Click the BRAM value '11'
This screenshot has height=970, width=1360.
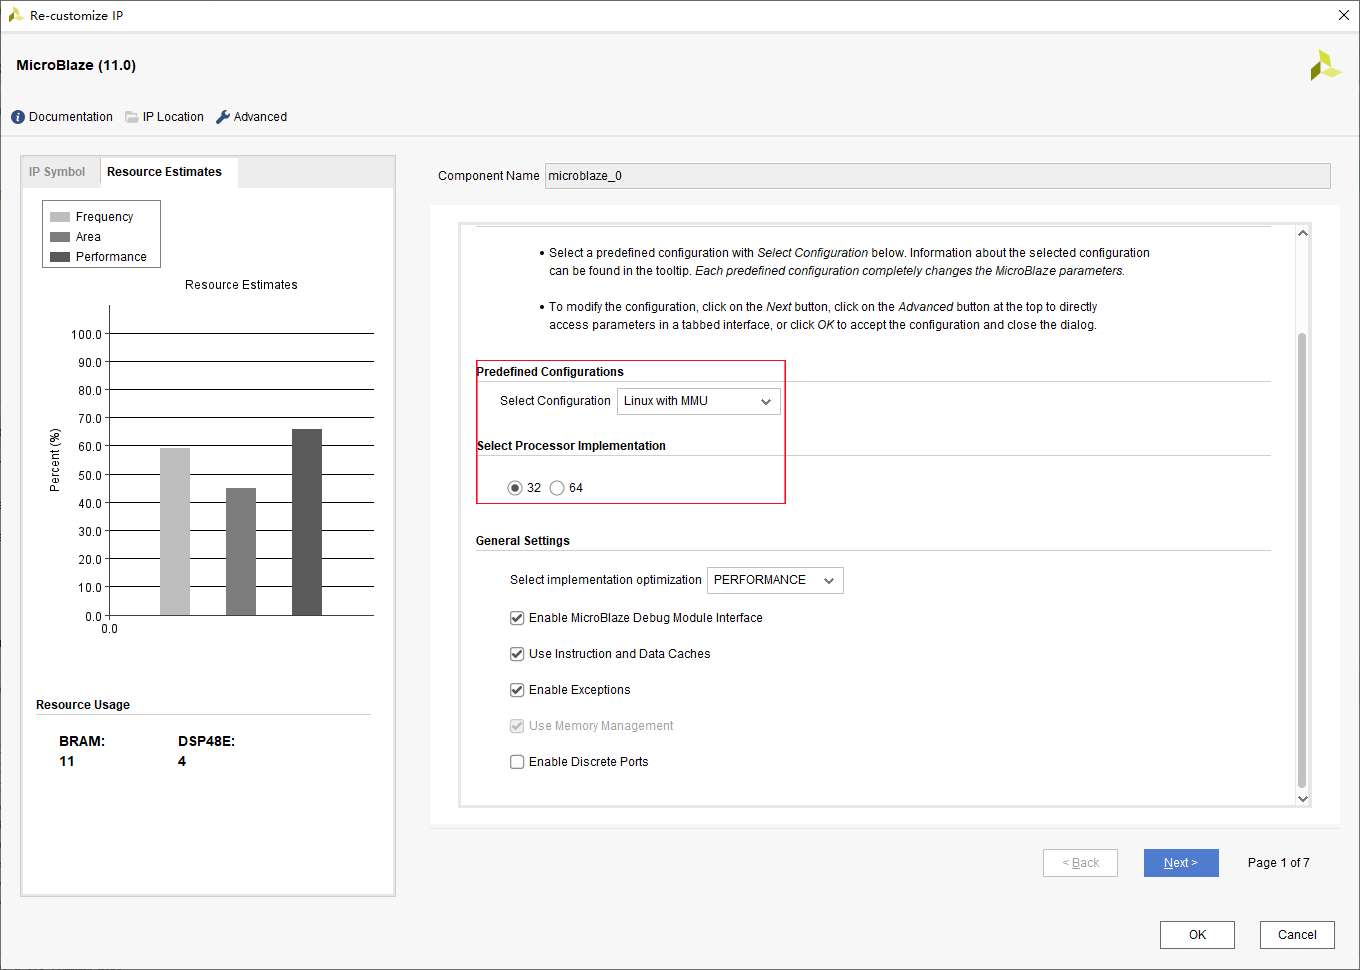pyautogui.click(x=66, y=762)
